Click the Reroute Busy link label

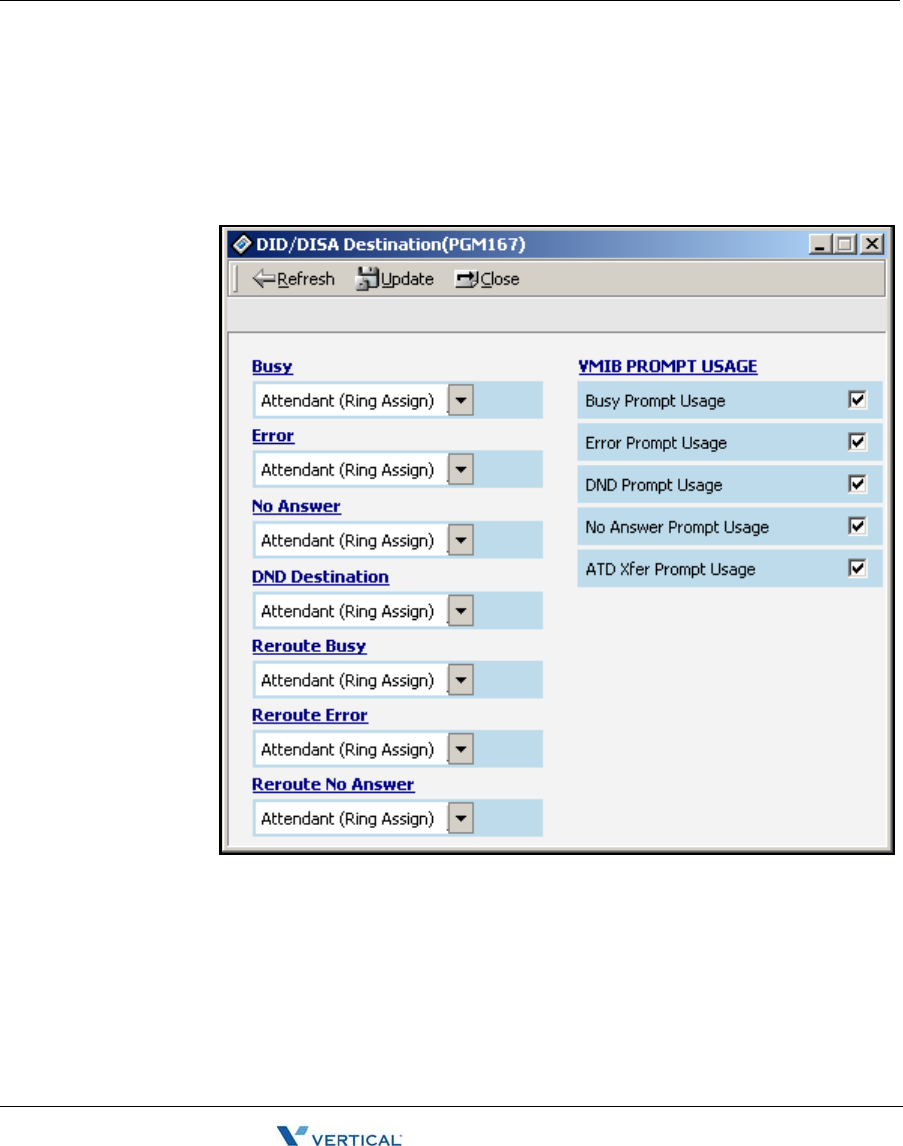[309, 647]
